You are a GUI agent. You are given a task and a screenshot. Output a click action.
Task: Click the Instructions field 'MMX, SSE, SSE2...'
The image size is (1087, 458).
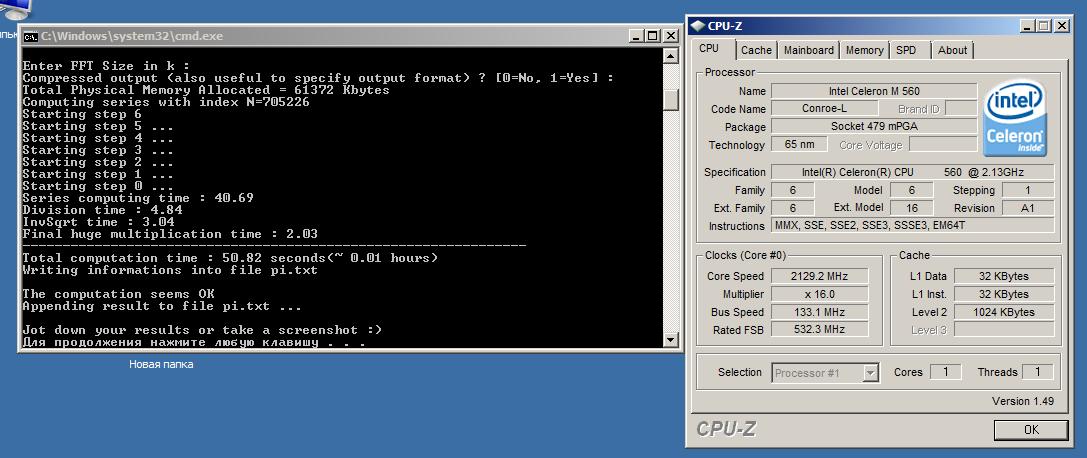tap(912, 226)
